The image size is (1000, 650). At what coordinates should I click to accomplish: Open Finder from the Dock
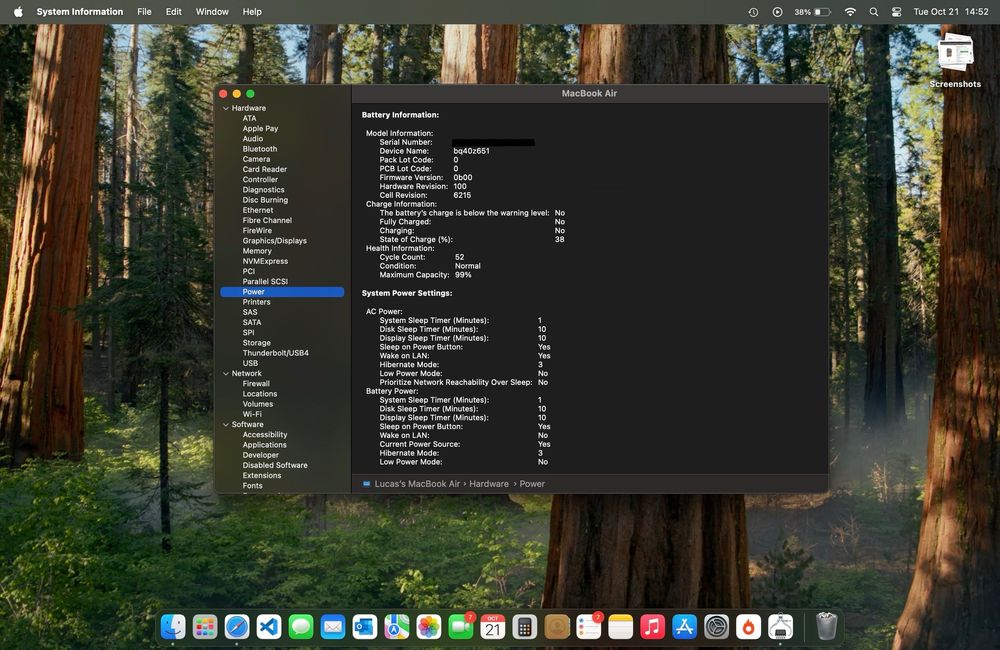[173, 627]
